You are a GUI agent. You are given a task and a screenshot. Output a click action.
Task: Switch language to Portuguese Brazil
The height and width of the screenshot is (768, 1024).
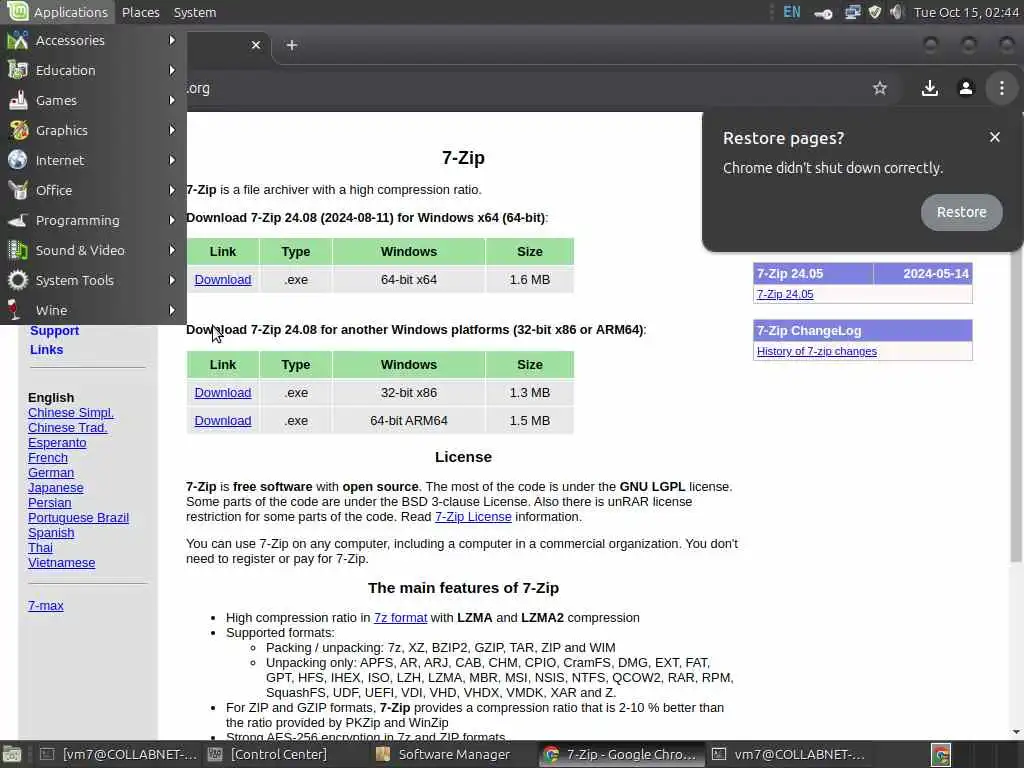click(x=78, y=518)
